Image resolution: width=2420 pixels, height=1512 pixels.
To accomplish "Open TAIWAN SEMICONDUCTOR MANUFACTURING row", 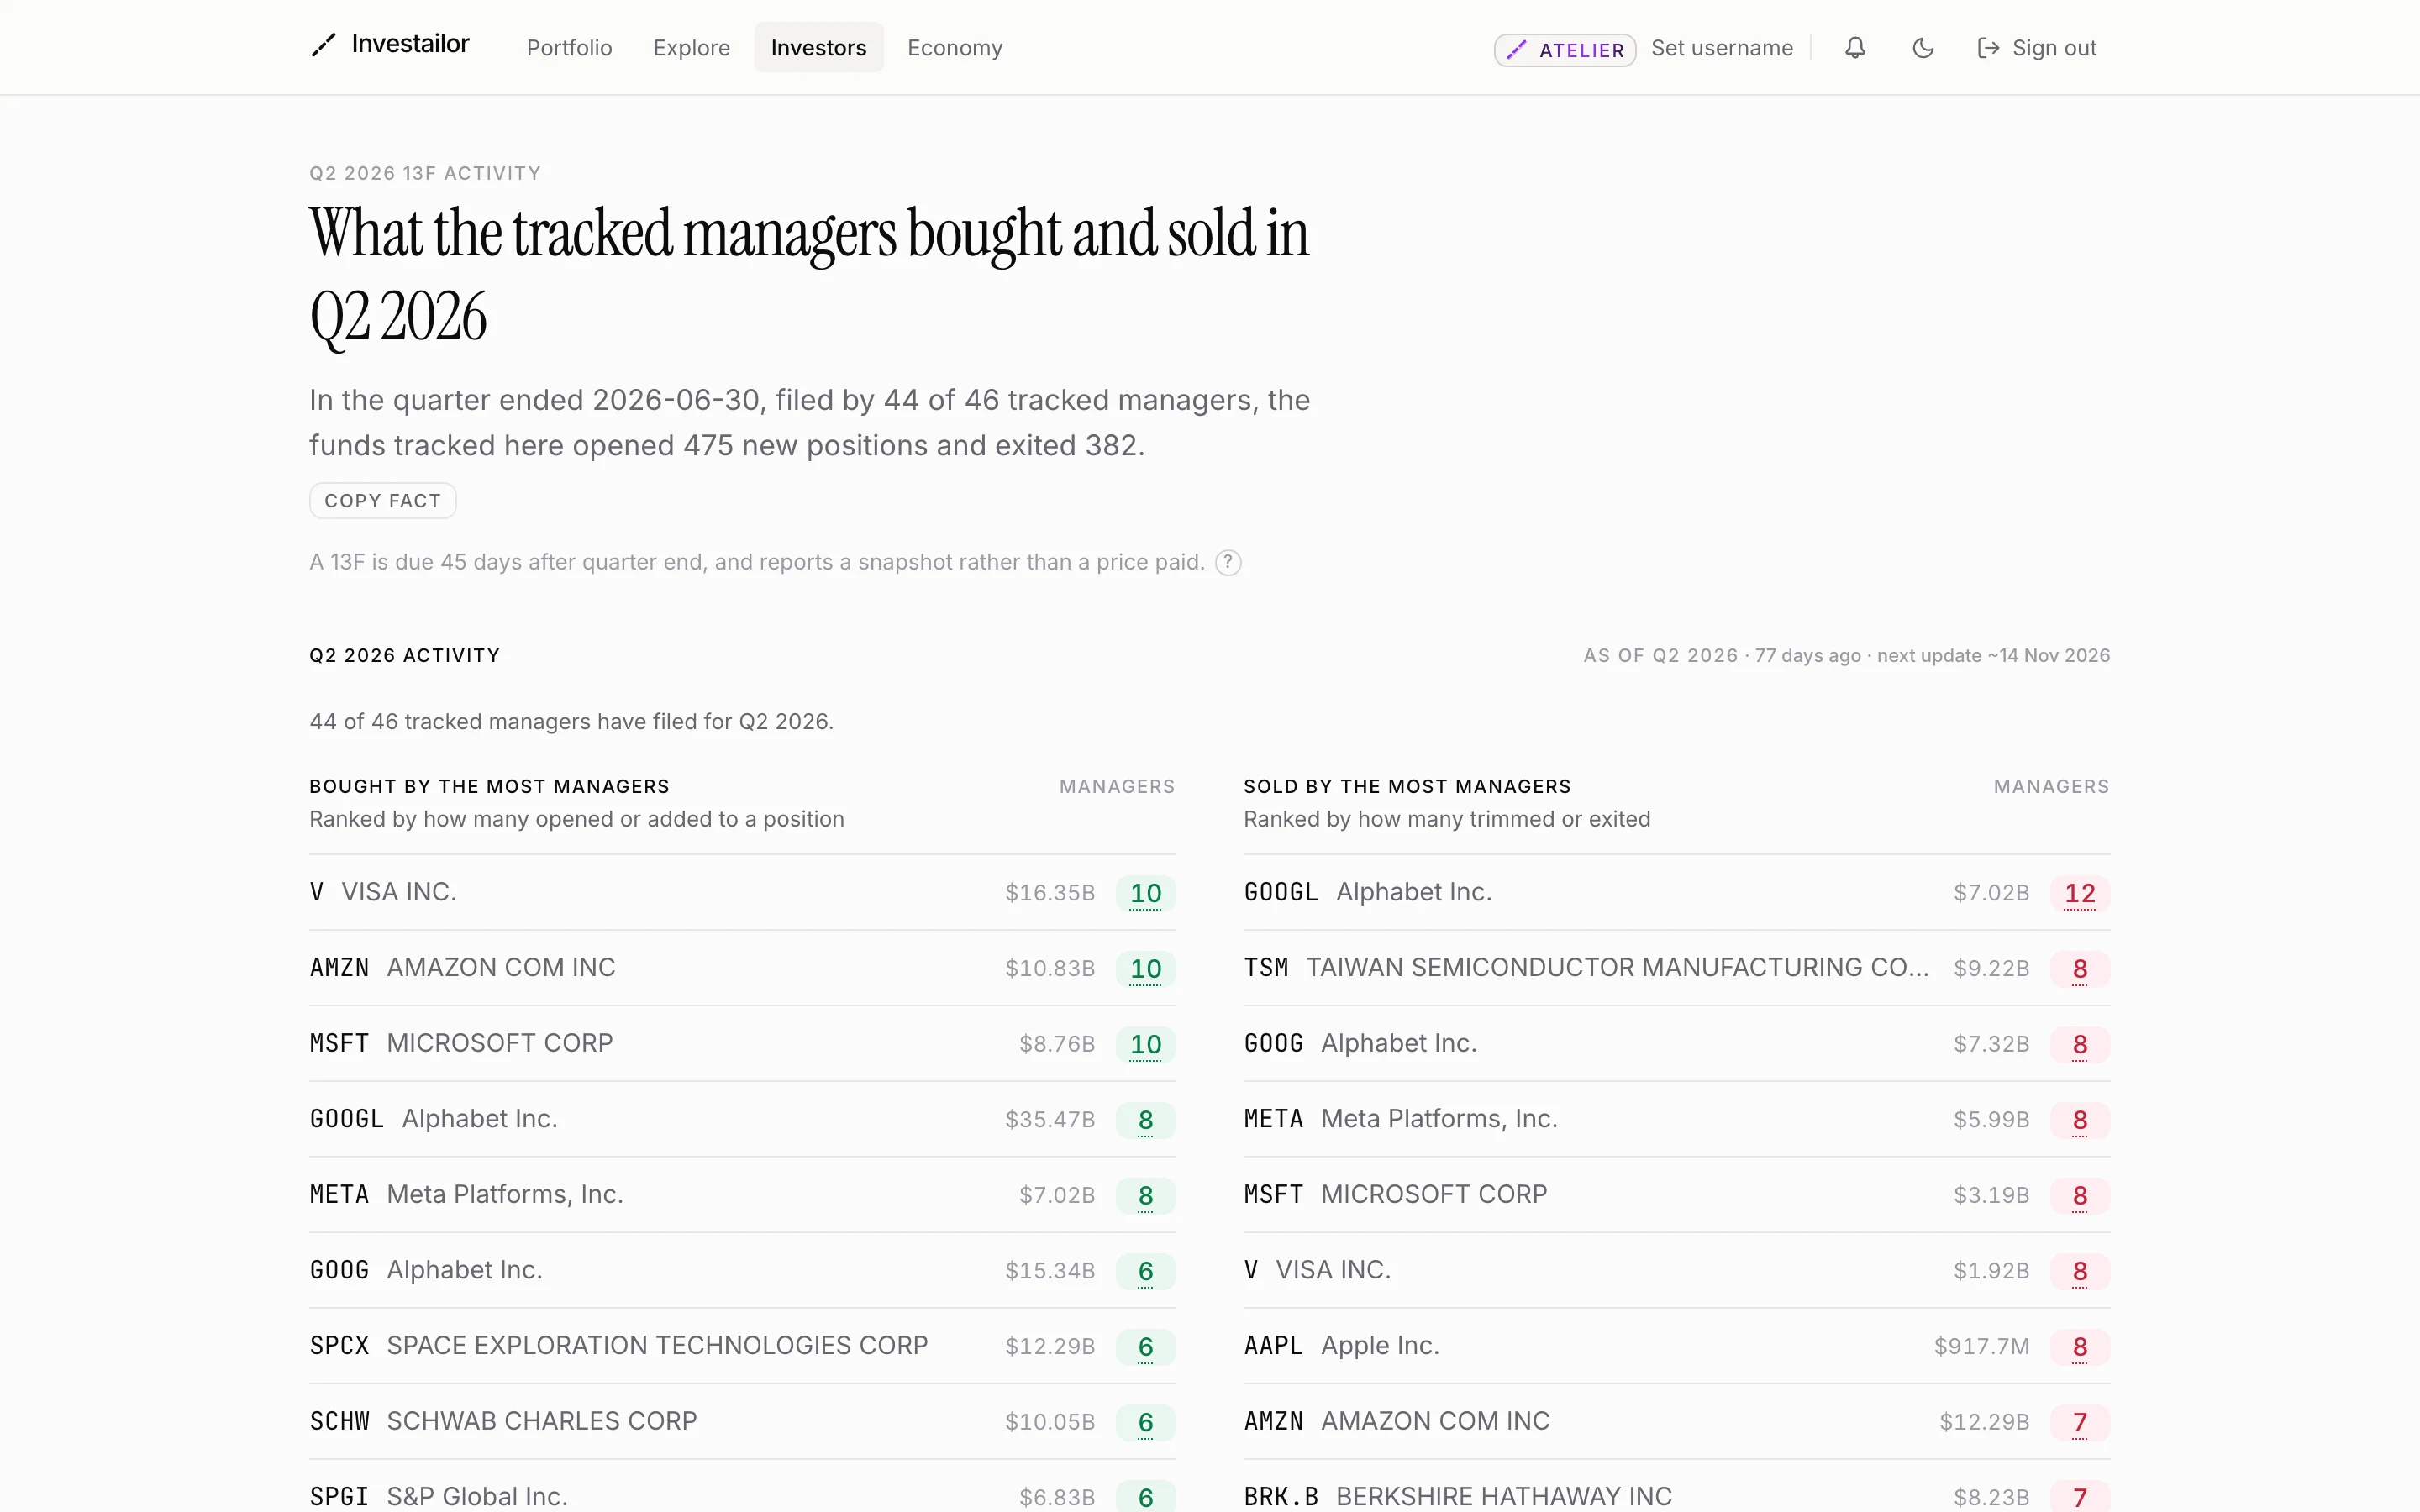I will click(x=1677, y=968).
